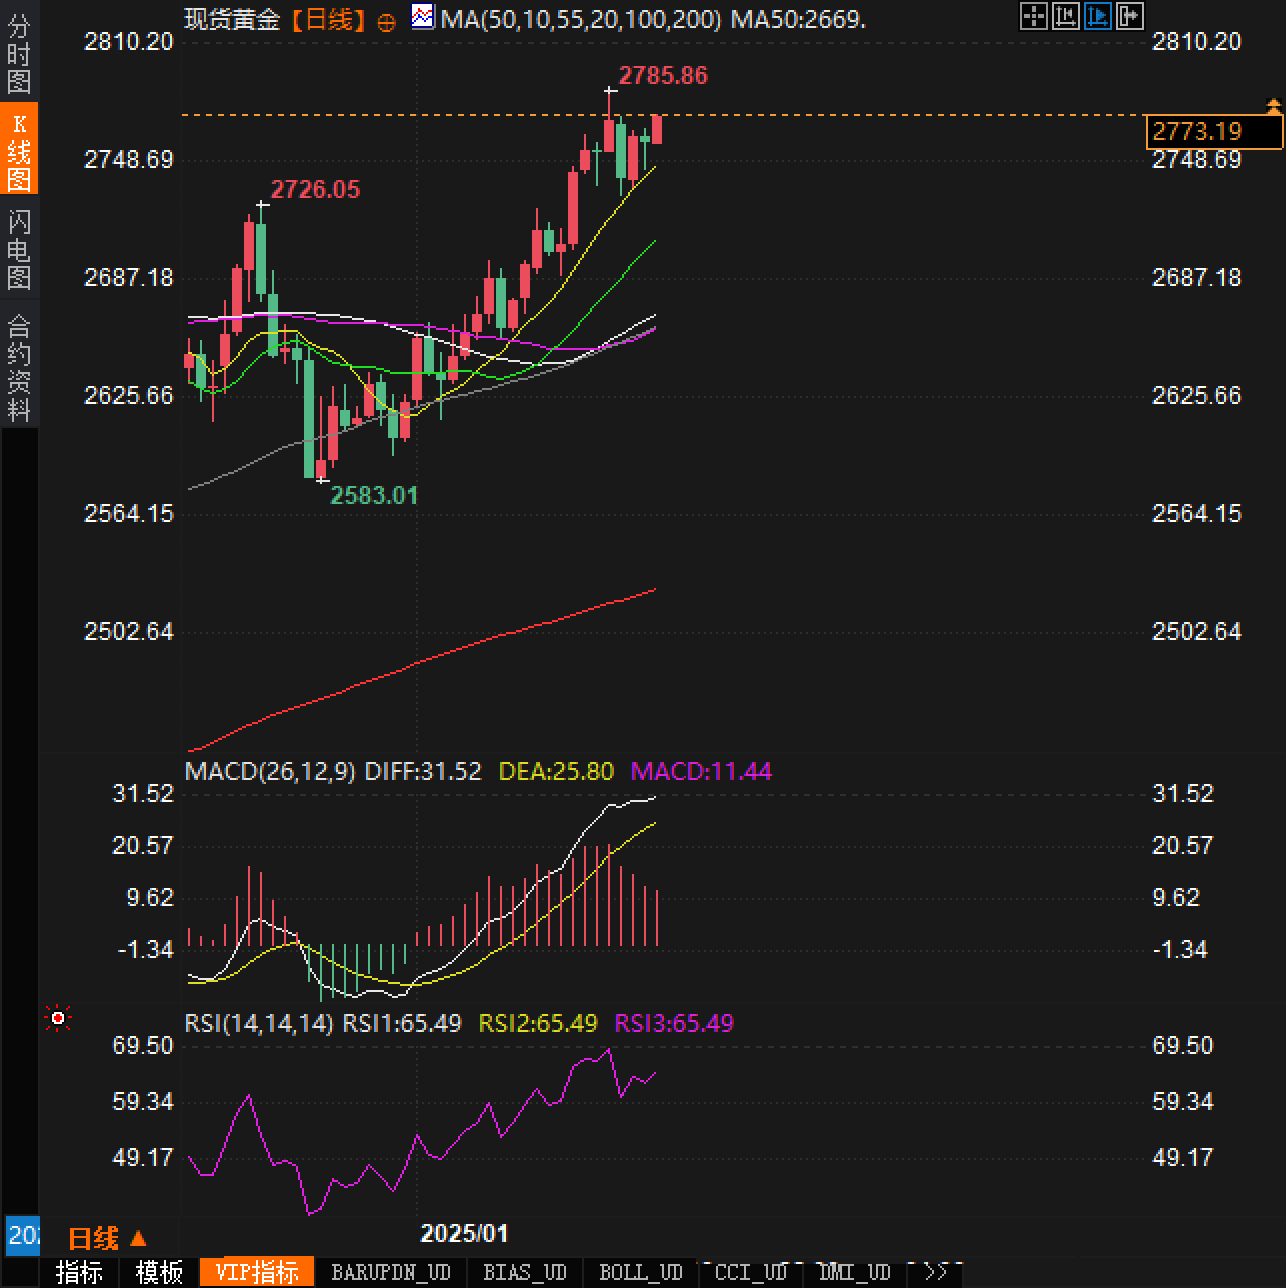Viewport: 1286px width, 1288px height.
Task: Click the second chart layout icon at top right
Action: [1065, 16]
